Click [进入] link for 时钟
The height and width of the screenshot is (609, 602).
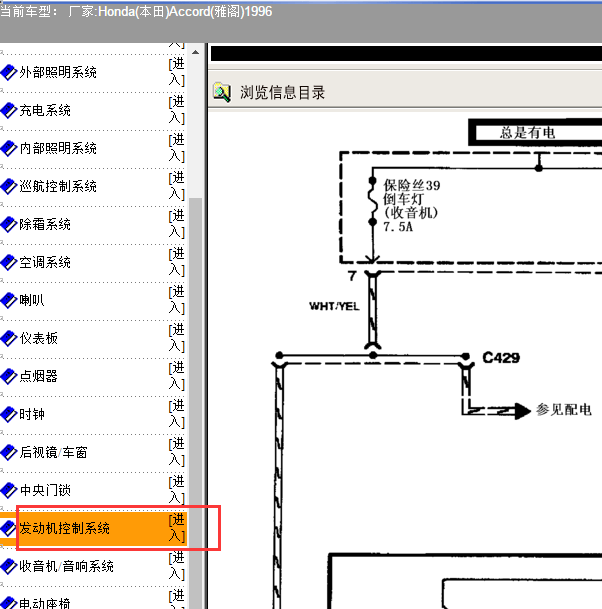[177, 414]
